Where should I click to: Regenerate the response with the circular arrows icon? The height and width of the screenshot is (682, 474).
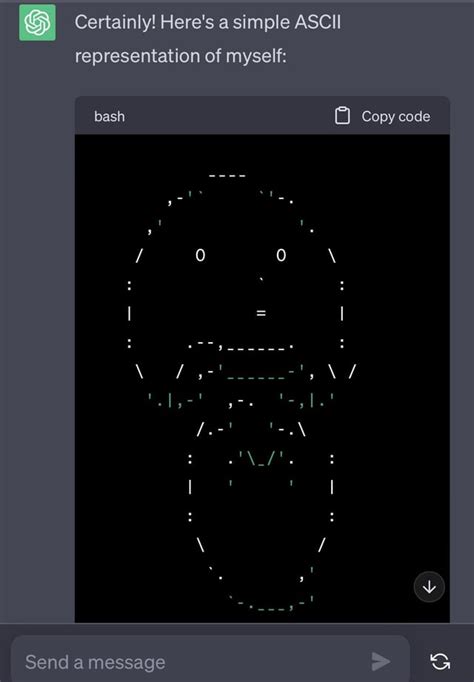440,662
